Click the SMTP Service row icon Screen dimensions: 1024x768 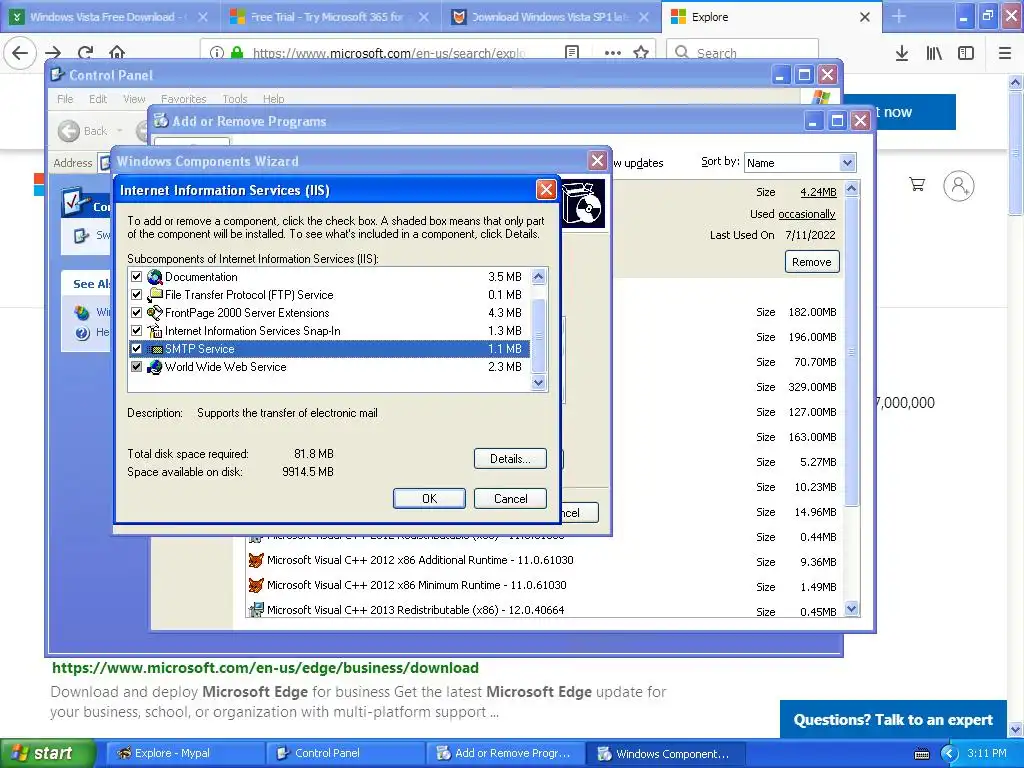coord(155,349)
